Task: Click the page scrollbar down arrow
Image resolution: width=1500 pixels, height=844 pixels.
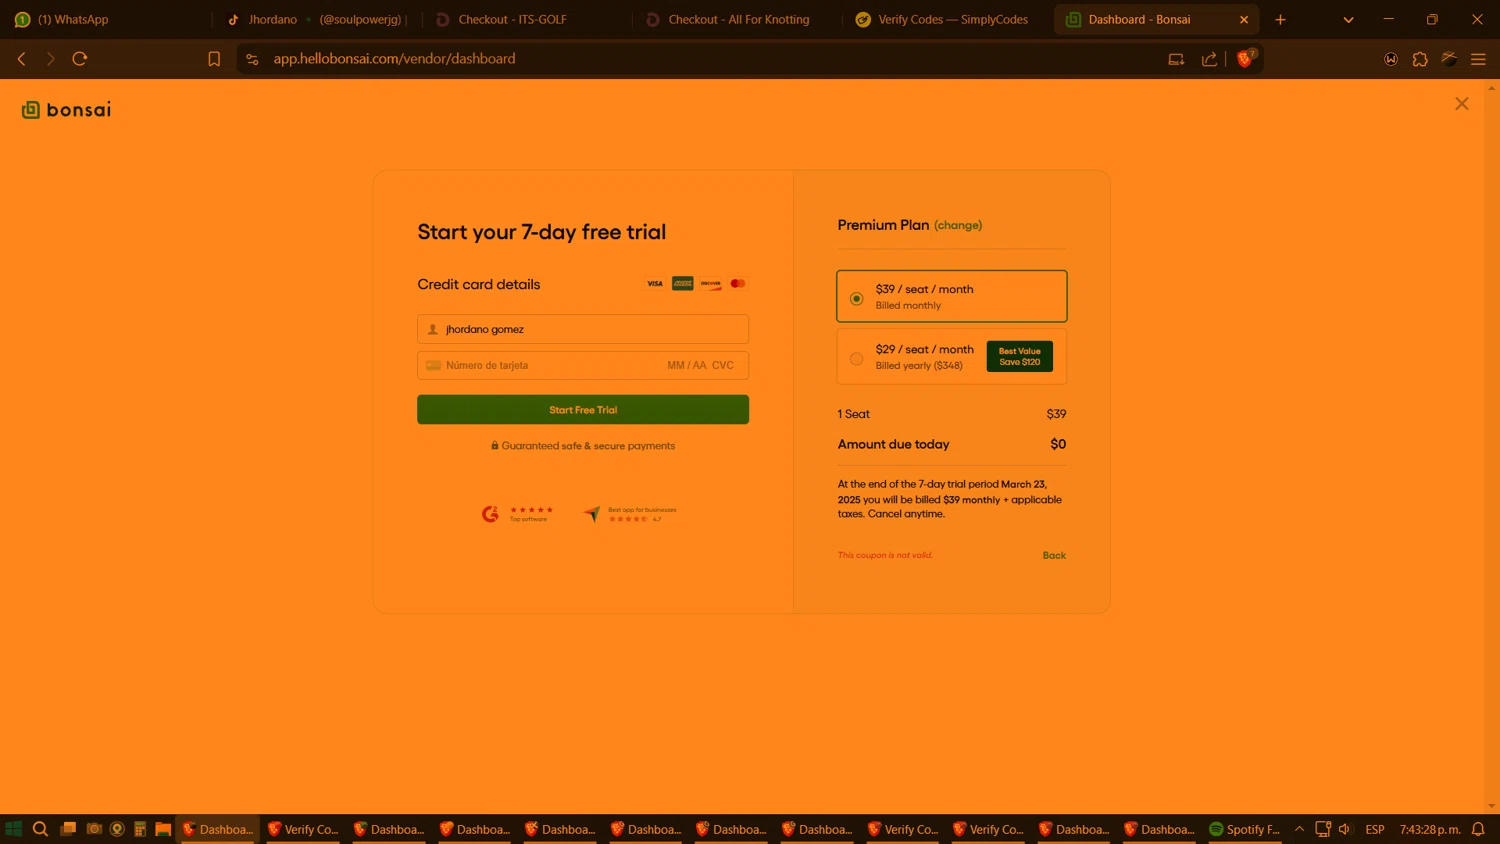Action: point(1491,806)
